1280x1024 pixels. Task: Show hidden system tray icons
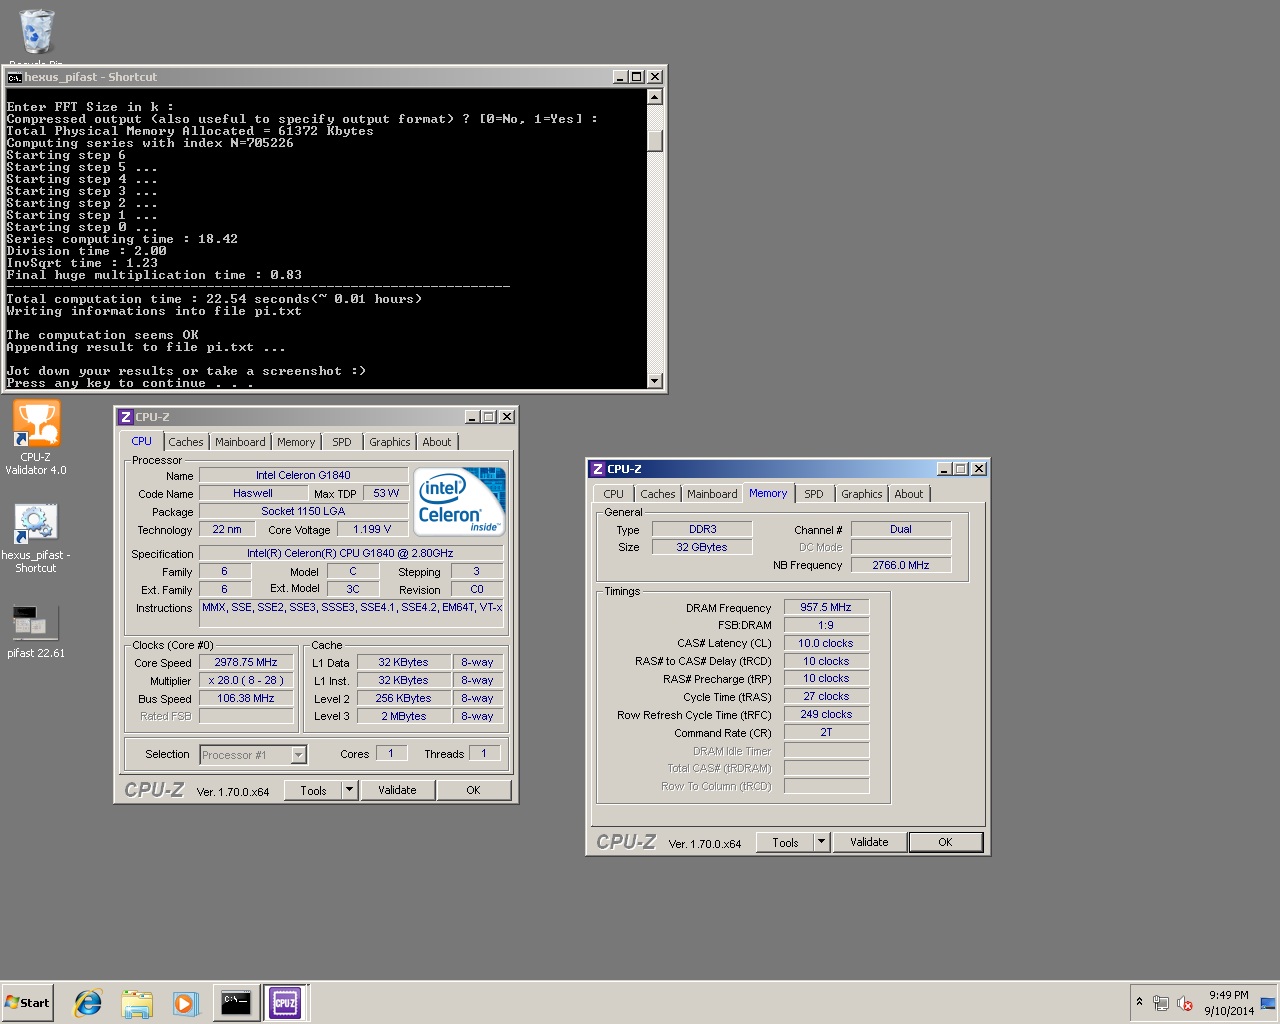click(x=1139, y=1002)
